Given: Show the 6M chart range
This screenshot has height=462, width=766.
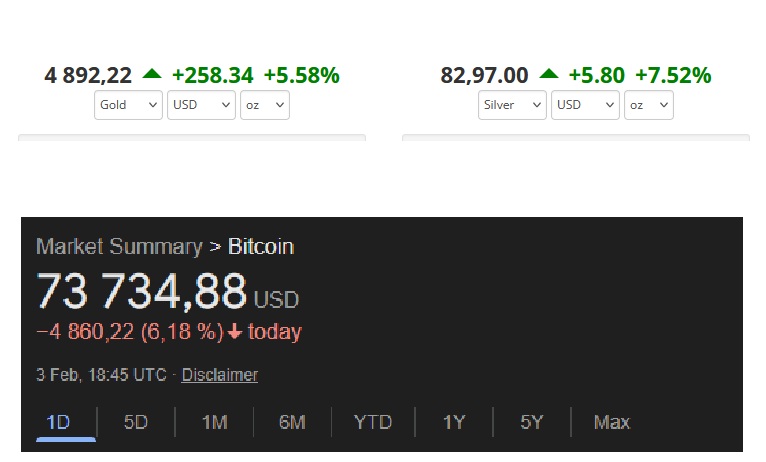Looking at the screenshot, I should (x=292, y=422).
